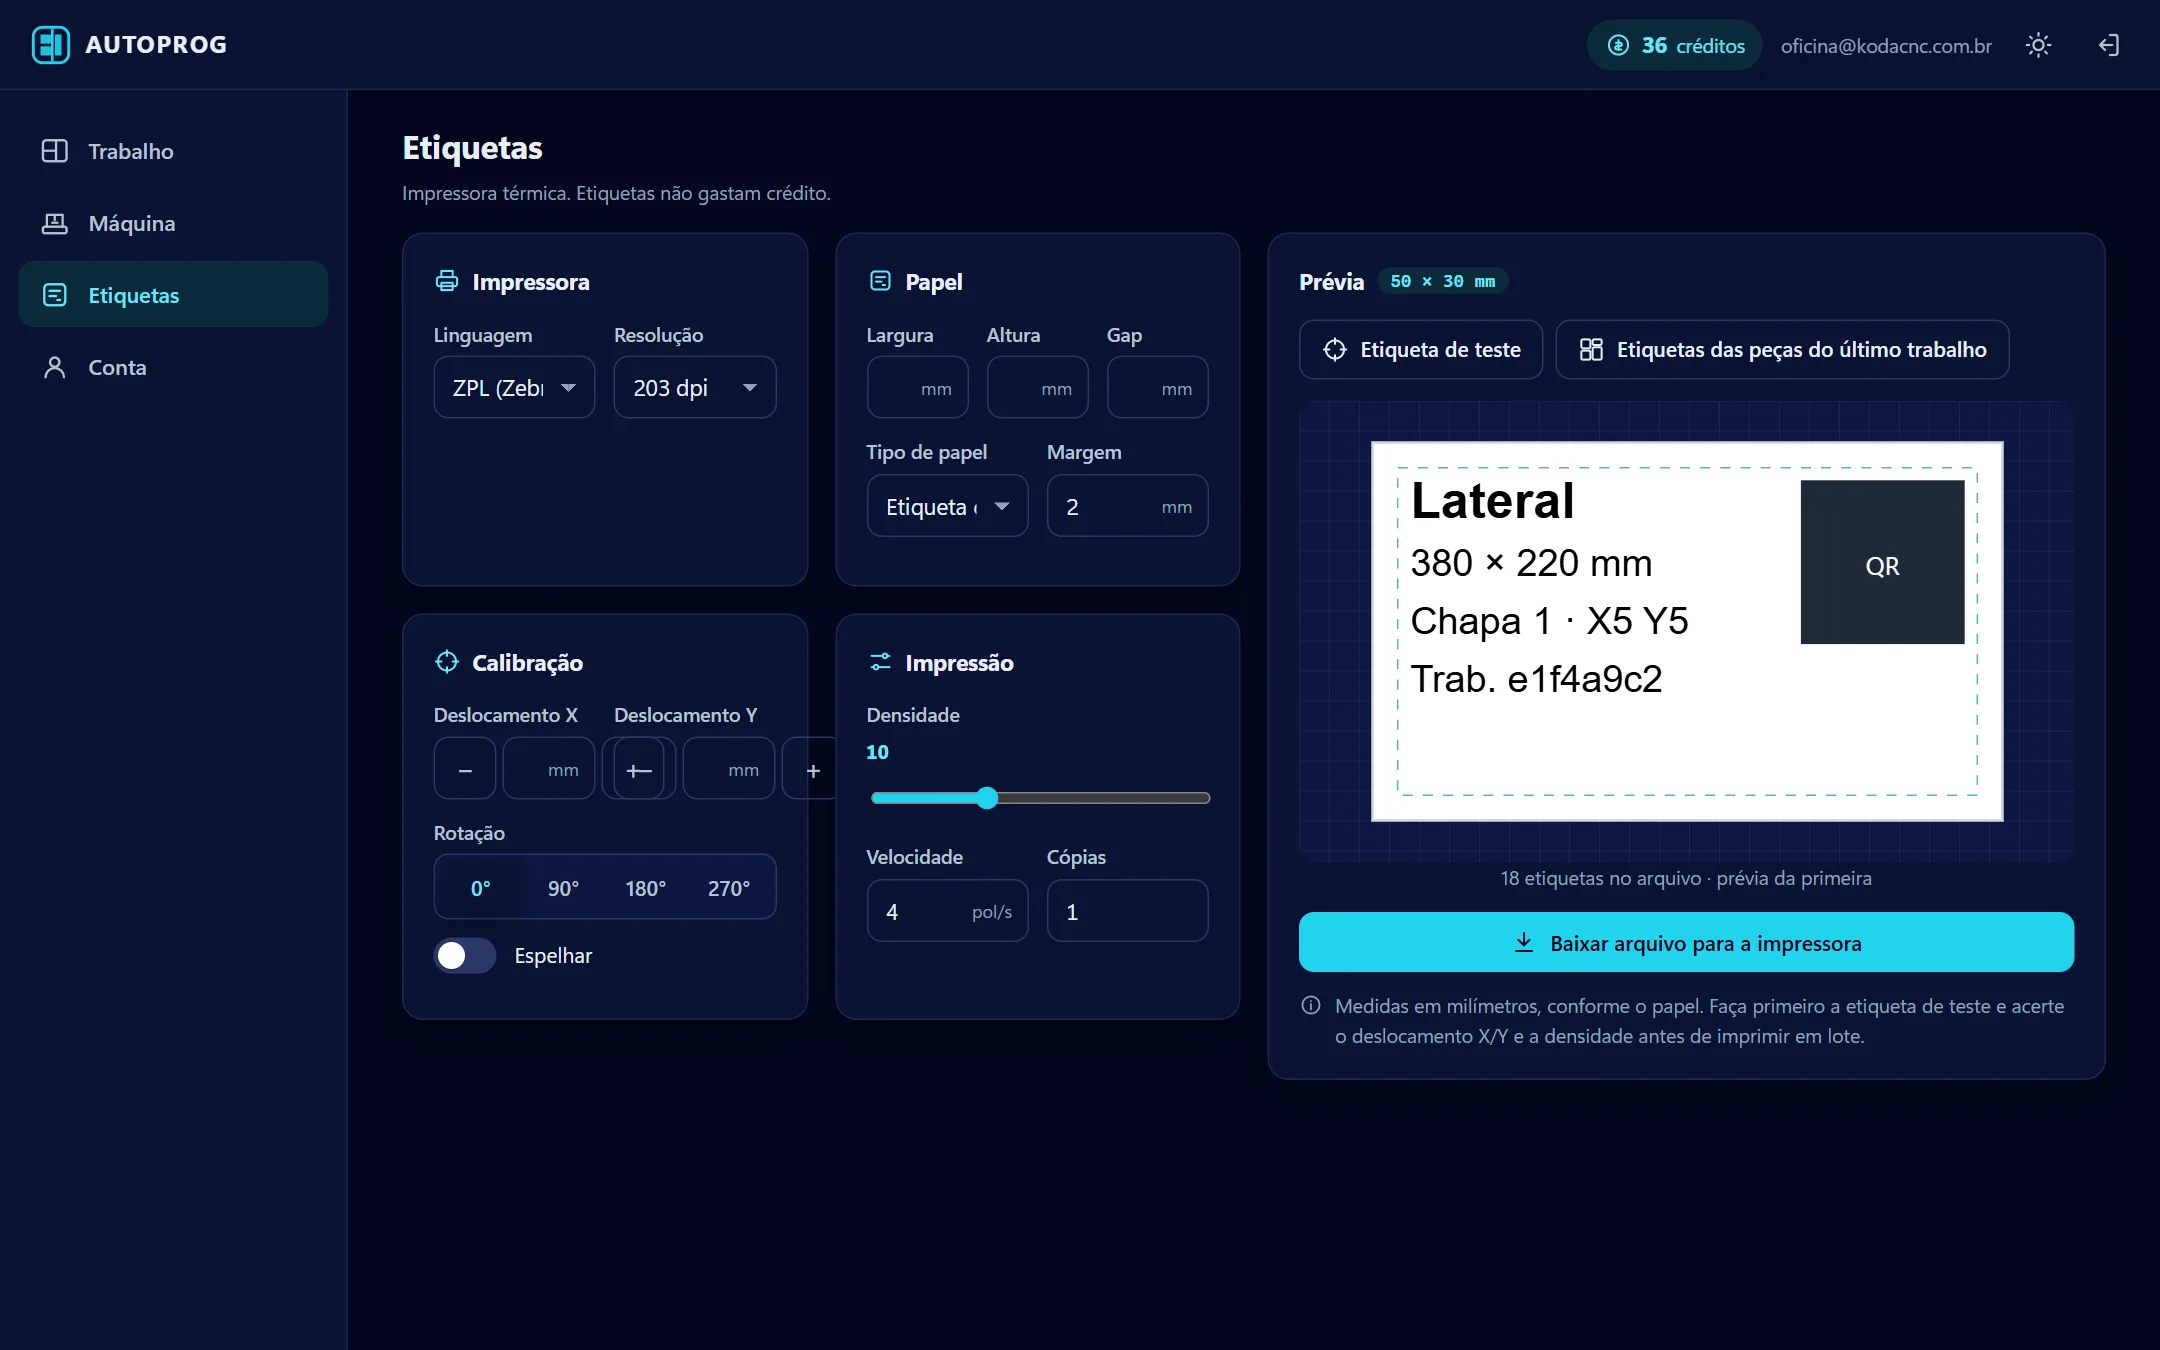
Task: Click the logout icon in the header
Action: (2108, 45)
